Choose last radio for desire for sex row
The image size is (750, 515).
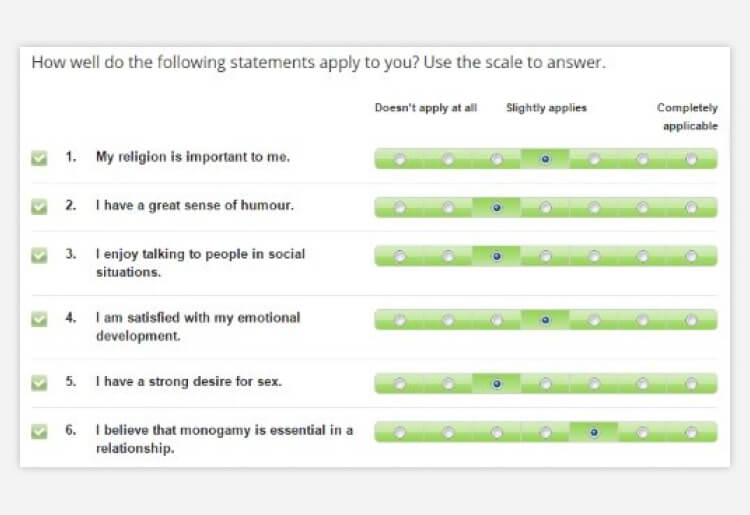[691, 384]
